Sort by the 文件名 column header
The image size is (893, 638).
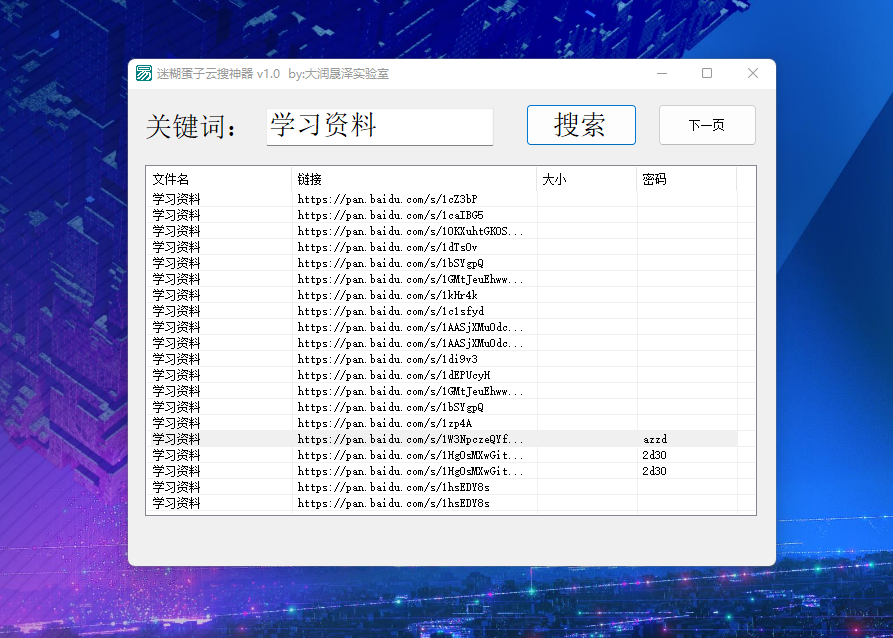click(218, 179)
